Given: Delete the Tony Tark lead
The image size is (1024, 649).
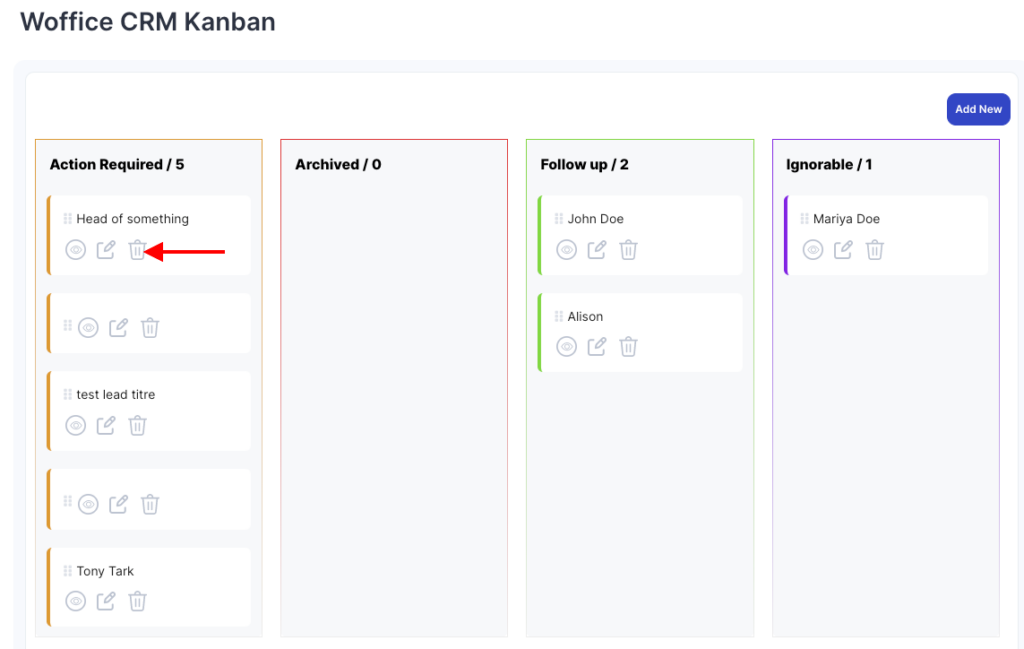Looking at the screenshot, I should click(138, 602).
